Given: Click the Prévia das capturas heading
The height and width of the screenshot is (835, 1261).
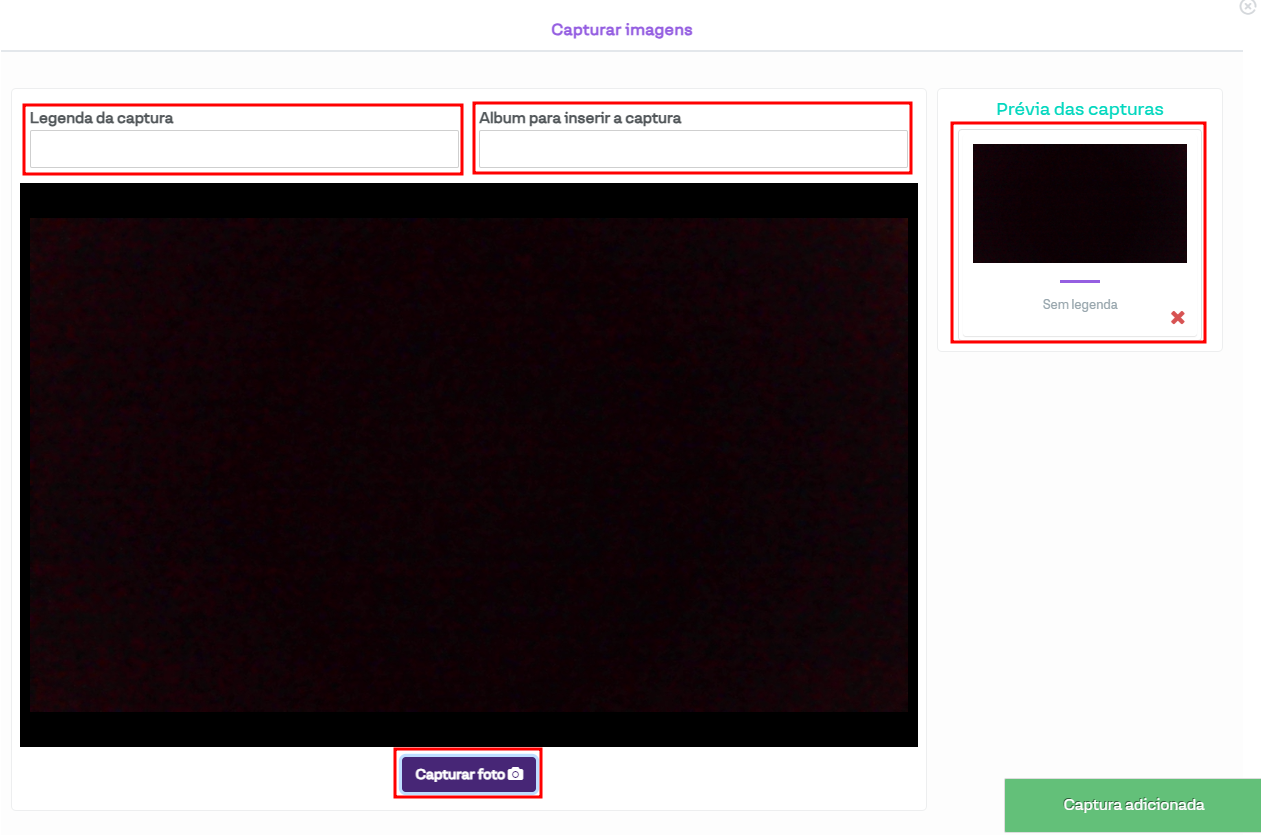Looking at the screenshot, I should tap(1079, 109).
